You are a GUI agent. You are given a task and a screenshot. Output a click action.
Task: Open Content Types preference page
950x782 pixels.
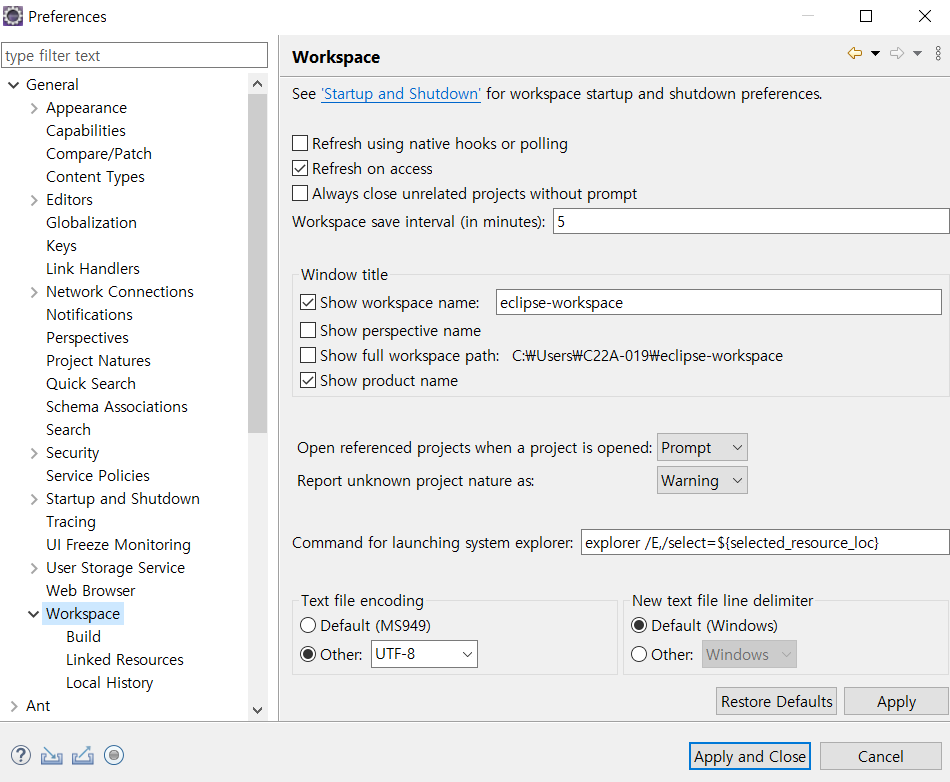click(x=95, y=177)
